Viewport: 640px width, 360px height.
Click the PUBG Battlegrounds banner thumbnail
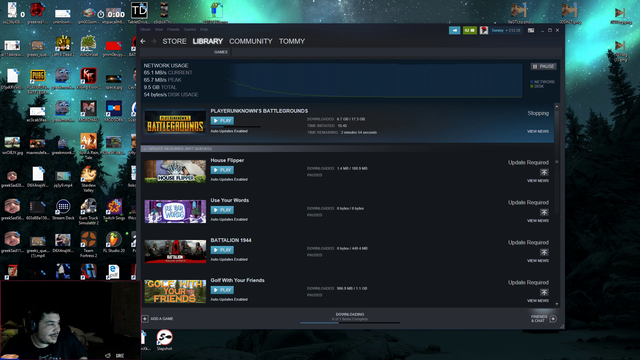(x=175, y=121)
